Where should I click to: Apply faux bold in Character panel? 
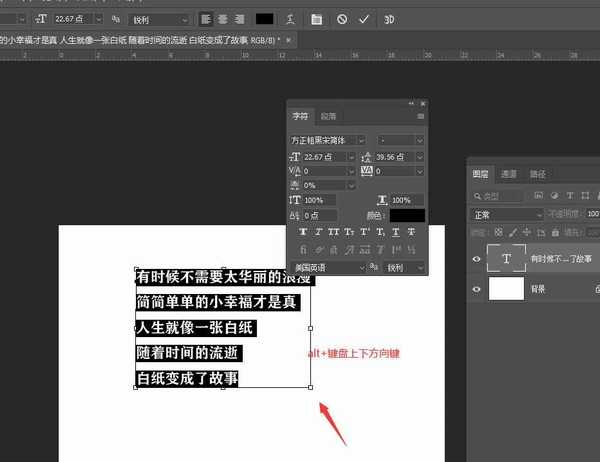tap(303, 232)
